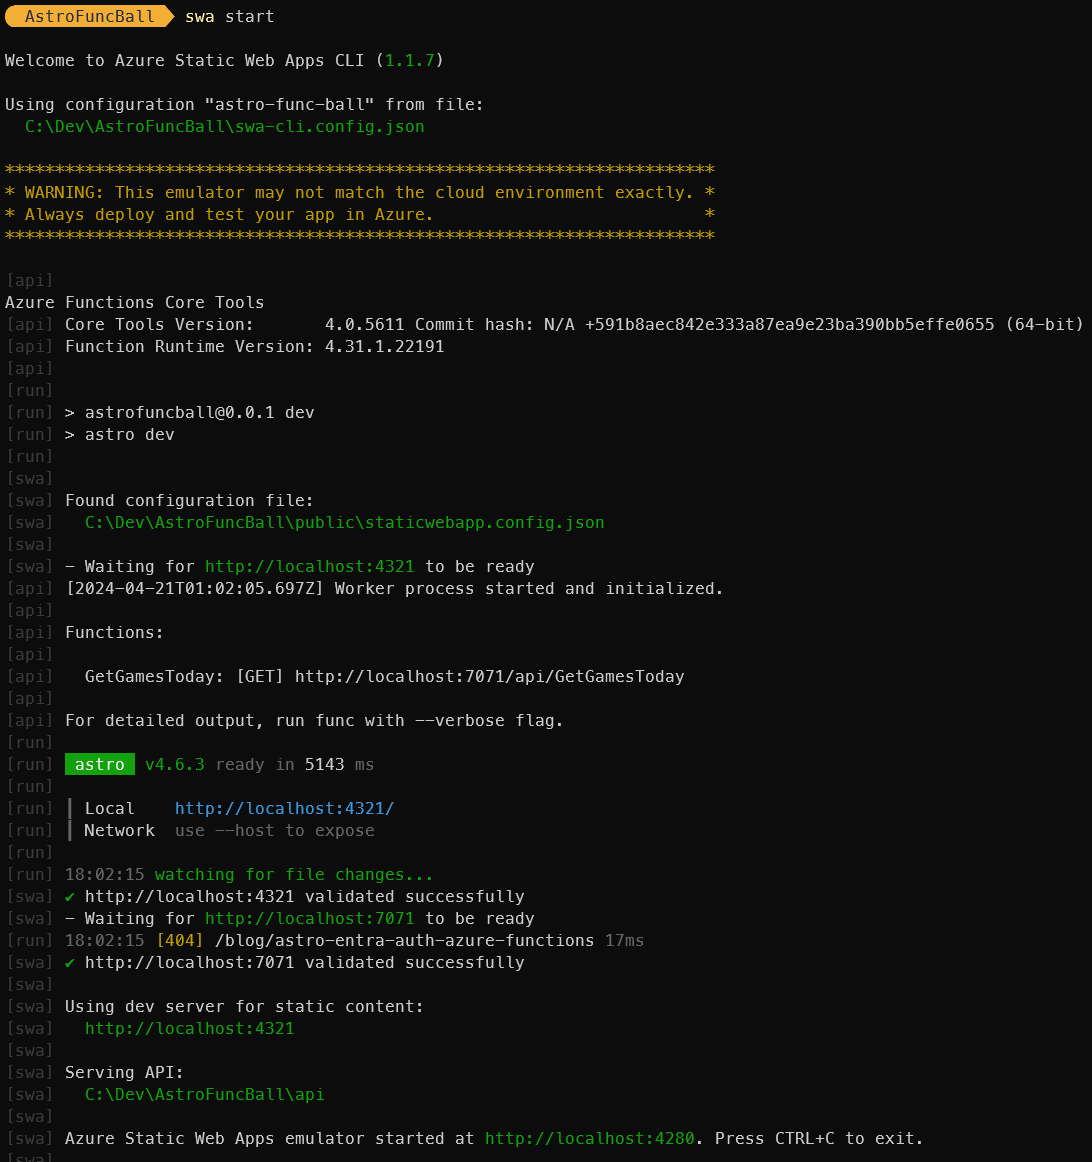Open localhost:4321 link in first Waiting line

pos(310,567)
